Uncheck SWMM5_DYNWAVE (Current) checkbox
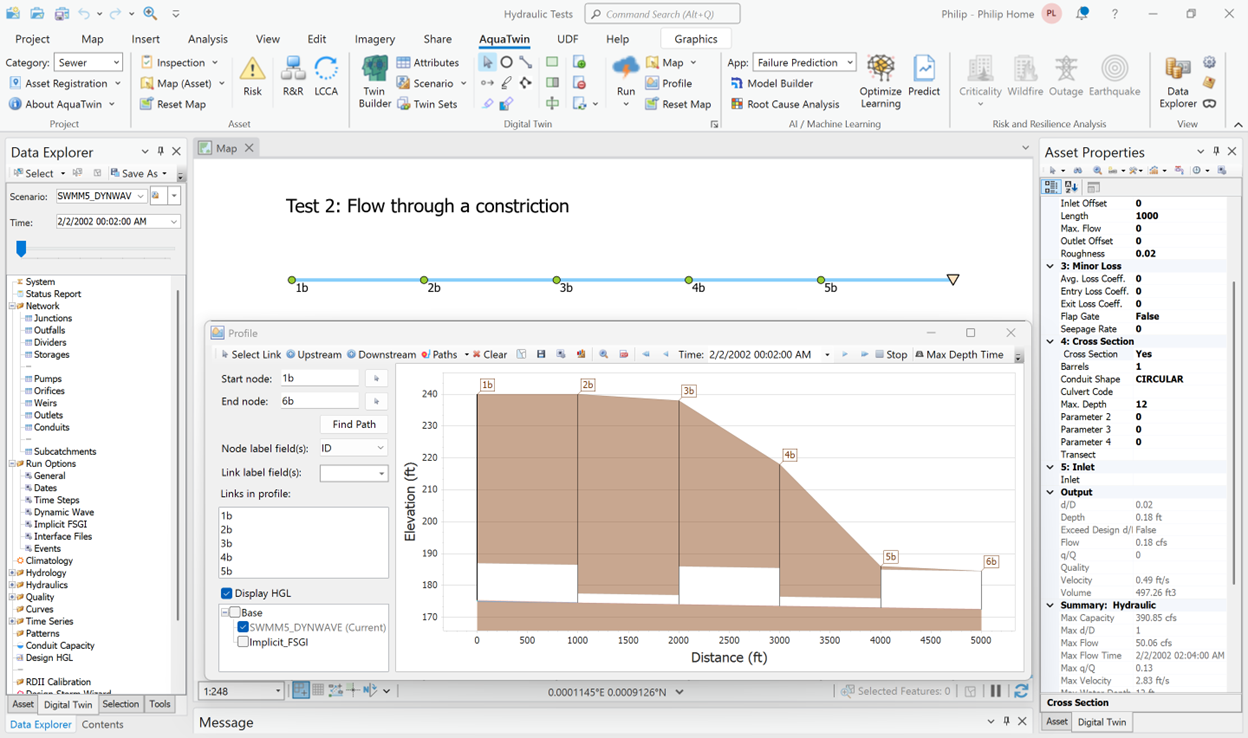The image size is (1248, 738). pyautogui.click(x=243, y=627)
